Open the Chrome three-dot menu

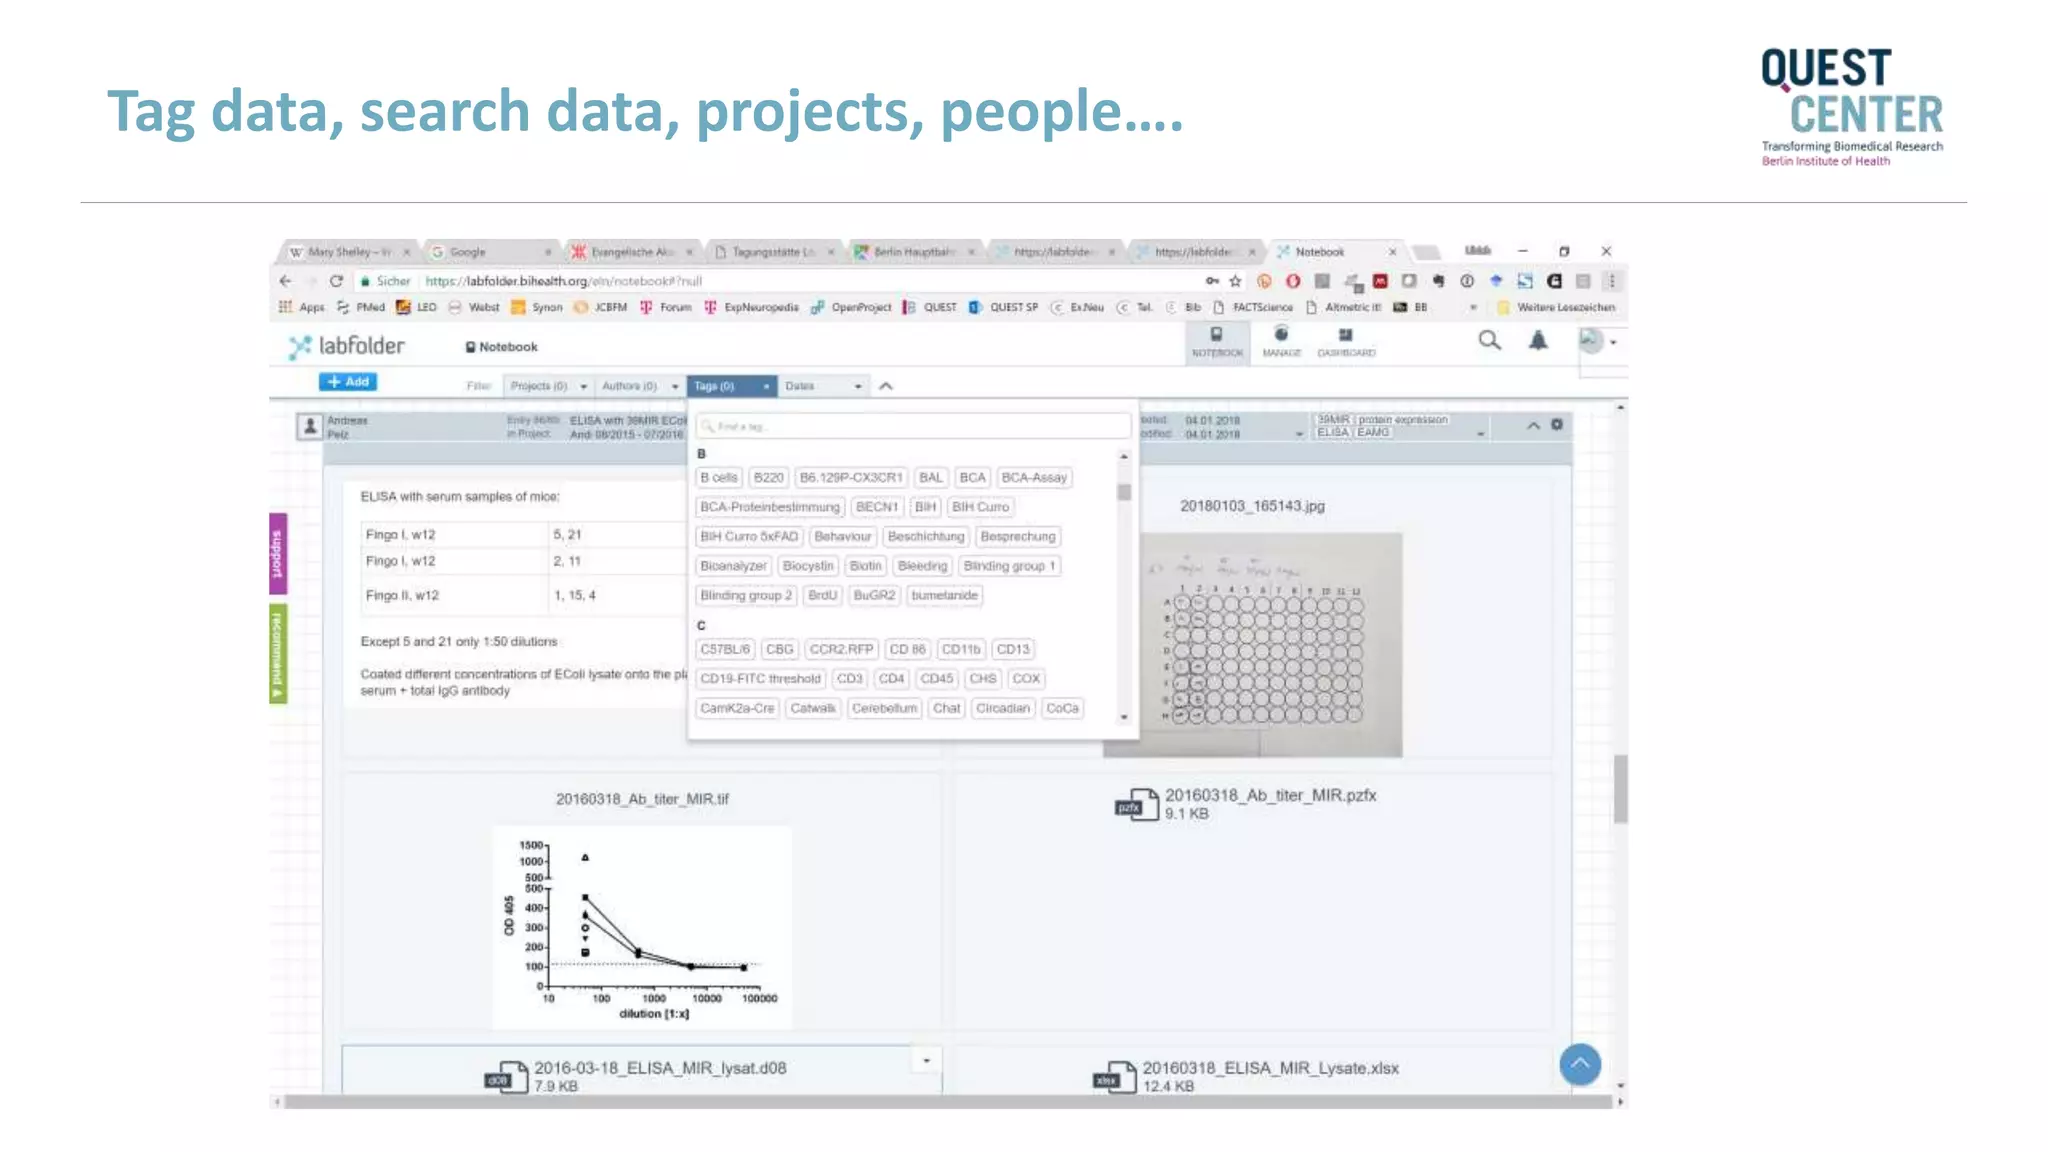pos(1611,281)
